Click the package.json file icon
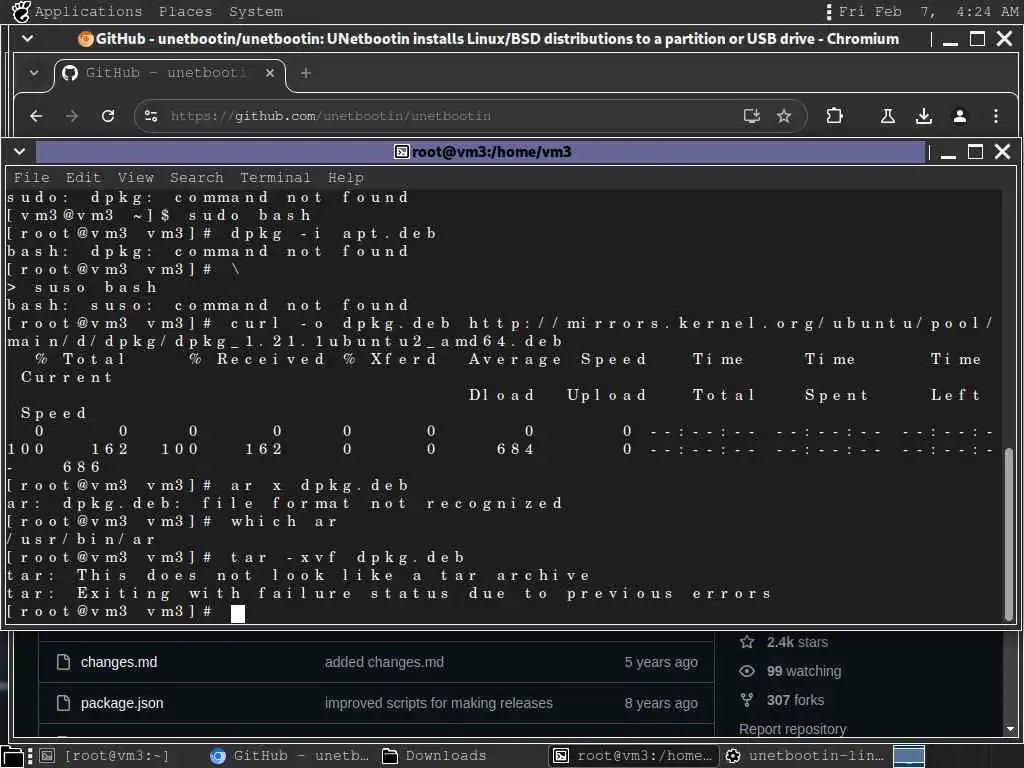The height and width of the screenshot is (768, 1024). 63,703
